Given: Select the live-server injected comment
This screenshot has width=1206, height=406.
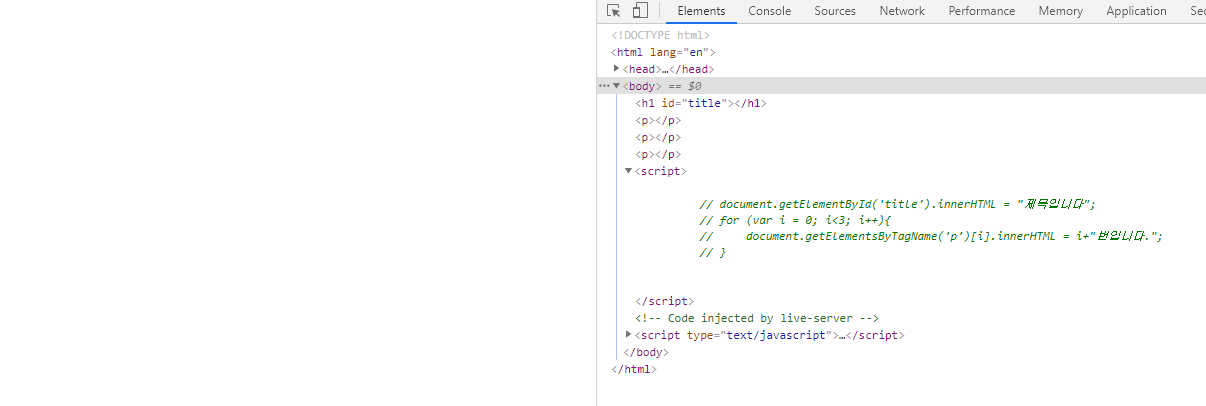Looking at the screenshot, I should point(757,318).
